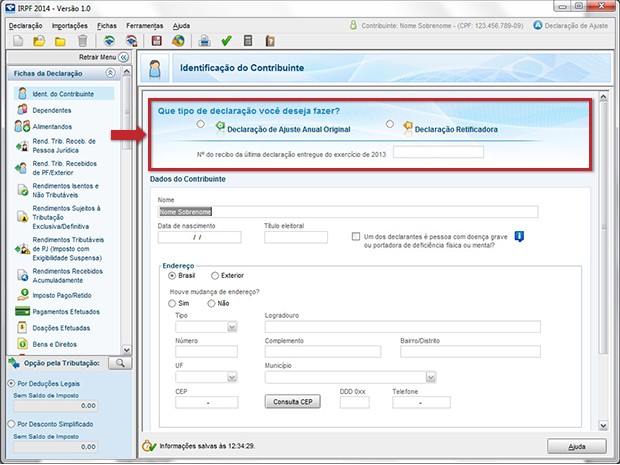Click the Complemento input field
Image resolution: width=620 pixels, height=465 pixels.
click(323, 352)
